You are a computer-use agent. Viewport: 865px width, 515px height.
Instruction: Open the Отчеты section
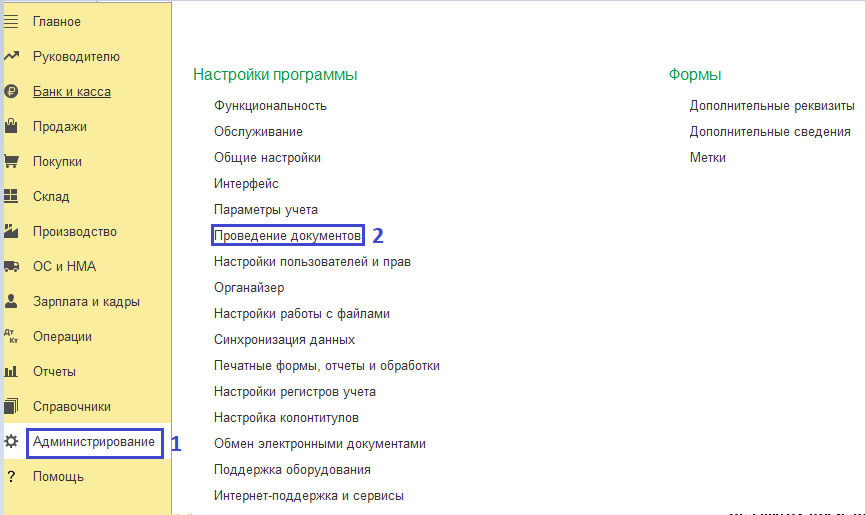[54, 372]
